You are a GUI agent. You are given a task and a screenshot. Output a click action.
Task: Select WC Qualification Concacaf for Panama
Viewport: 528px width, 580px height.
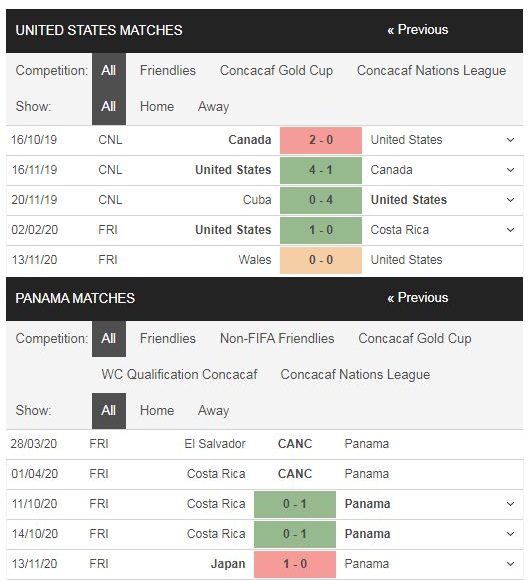coord(179,374)
